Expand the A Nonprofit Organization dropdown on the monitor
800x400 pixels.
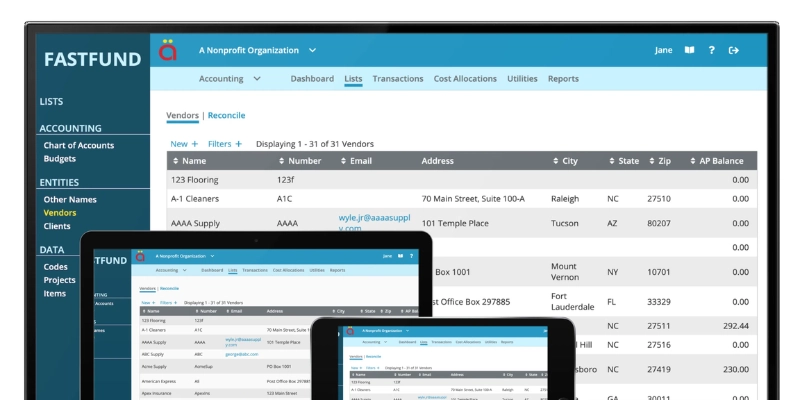tap(258, 50)
